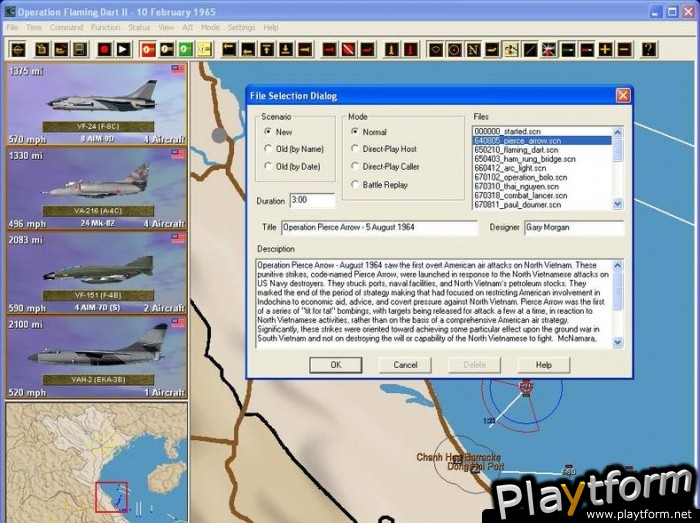Select 670102_operation_bolo.scn file
Image resolution: width=700 pixels, height=523 pixels.
(x=542, y=177)
